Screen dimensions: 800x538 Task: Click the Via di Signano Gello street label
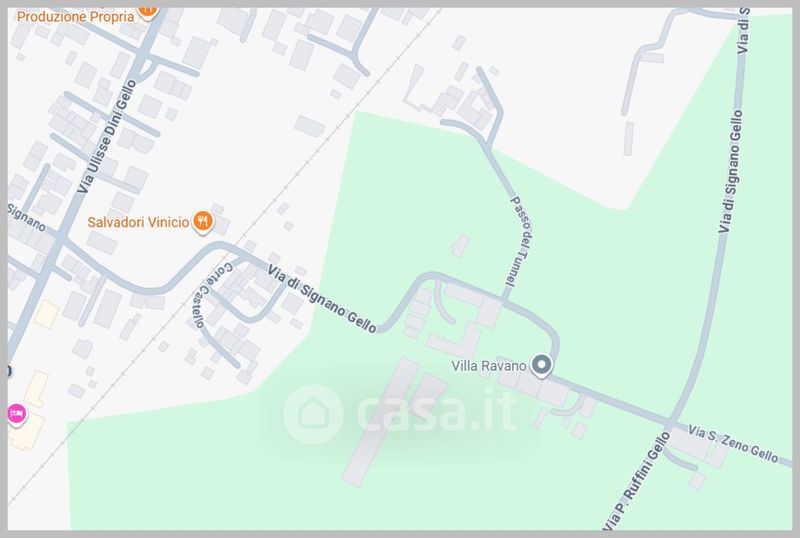pos(322,299)
